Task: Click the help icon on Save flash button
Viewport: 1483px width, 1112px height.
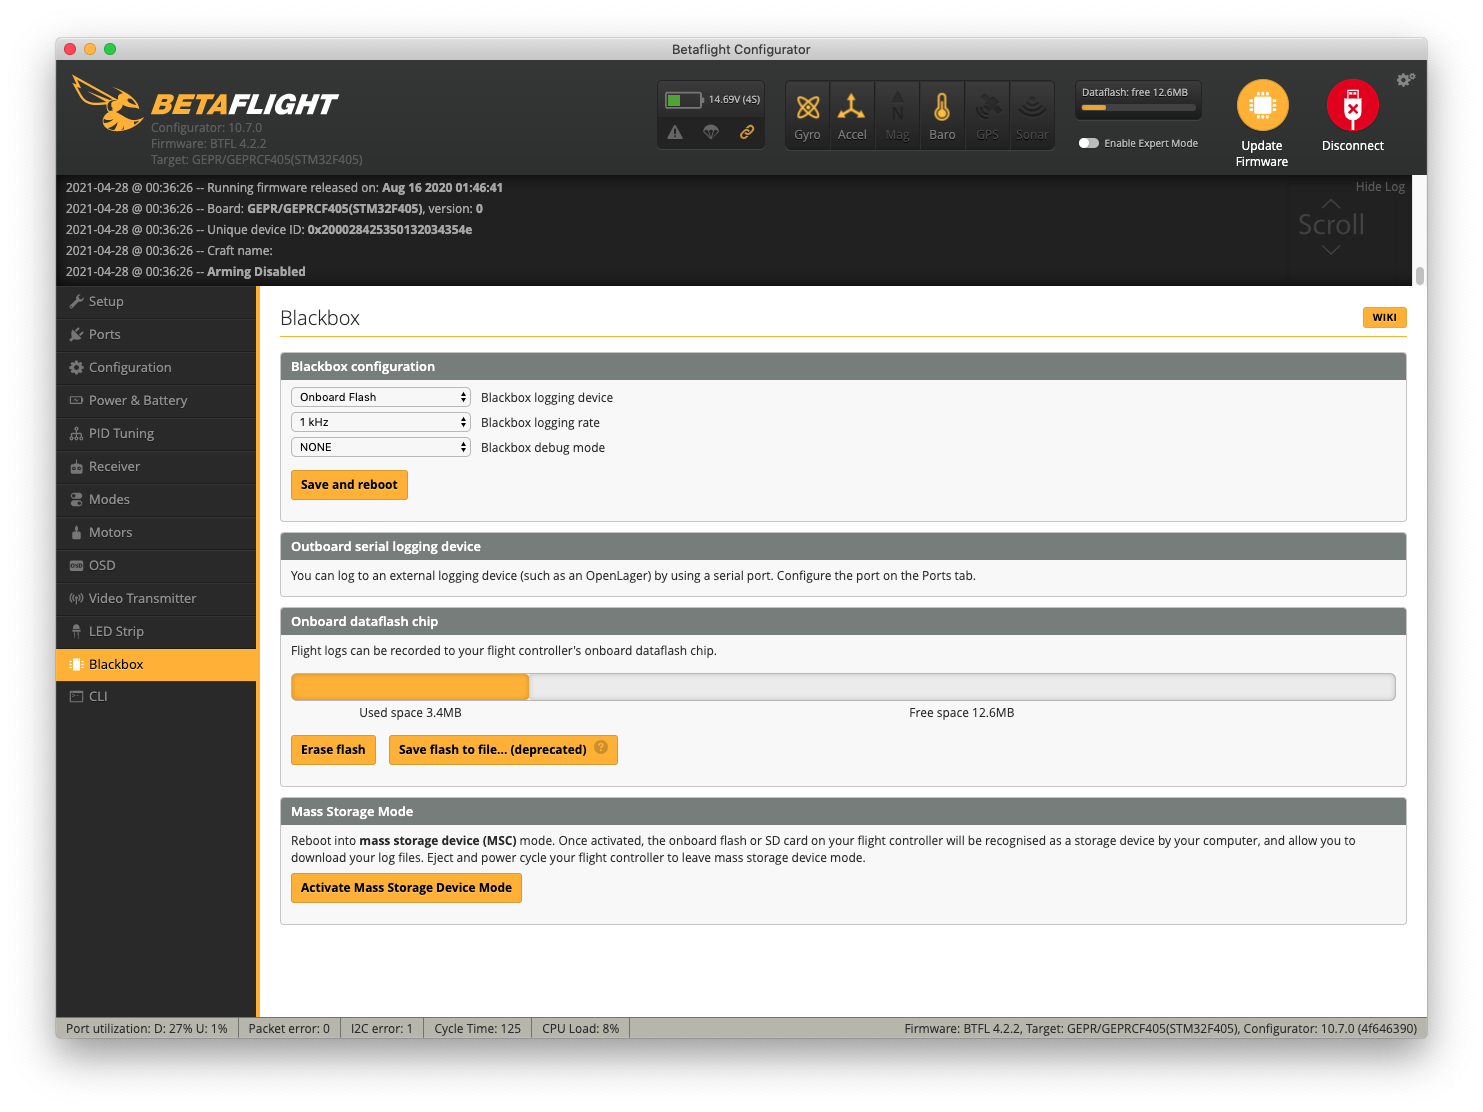Action: [601, 747]
